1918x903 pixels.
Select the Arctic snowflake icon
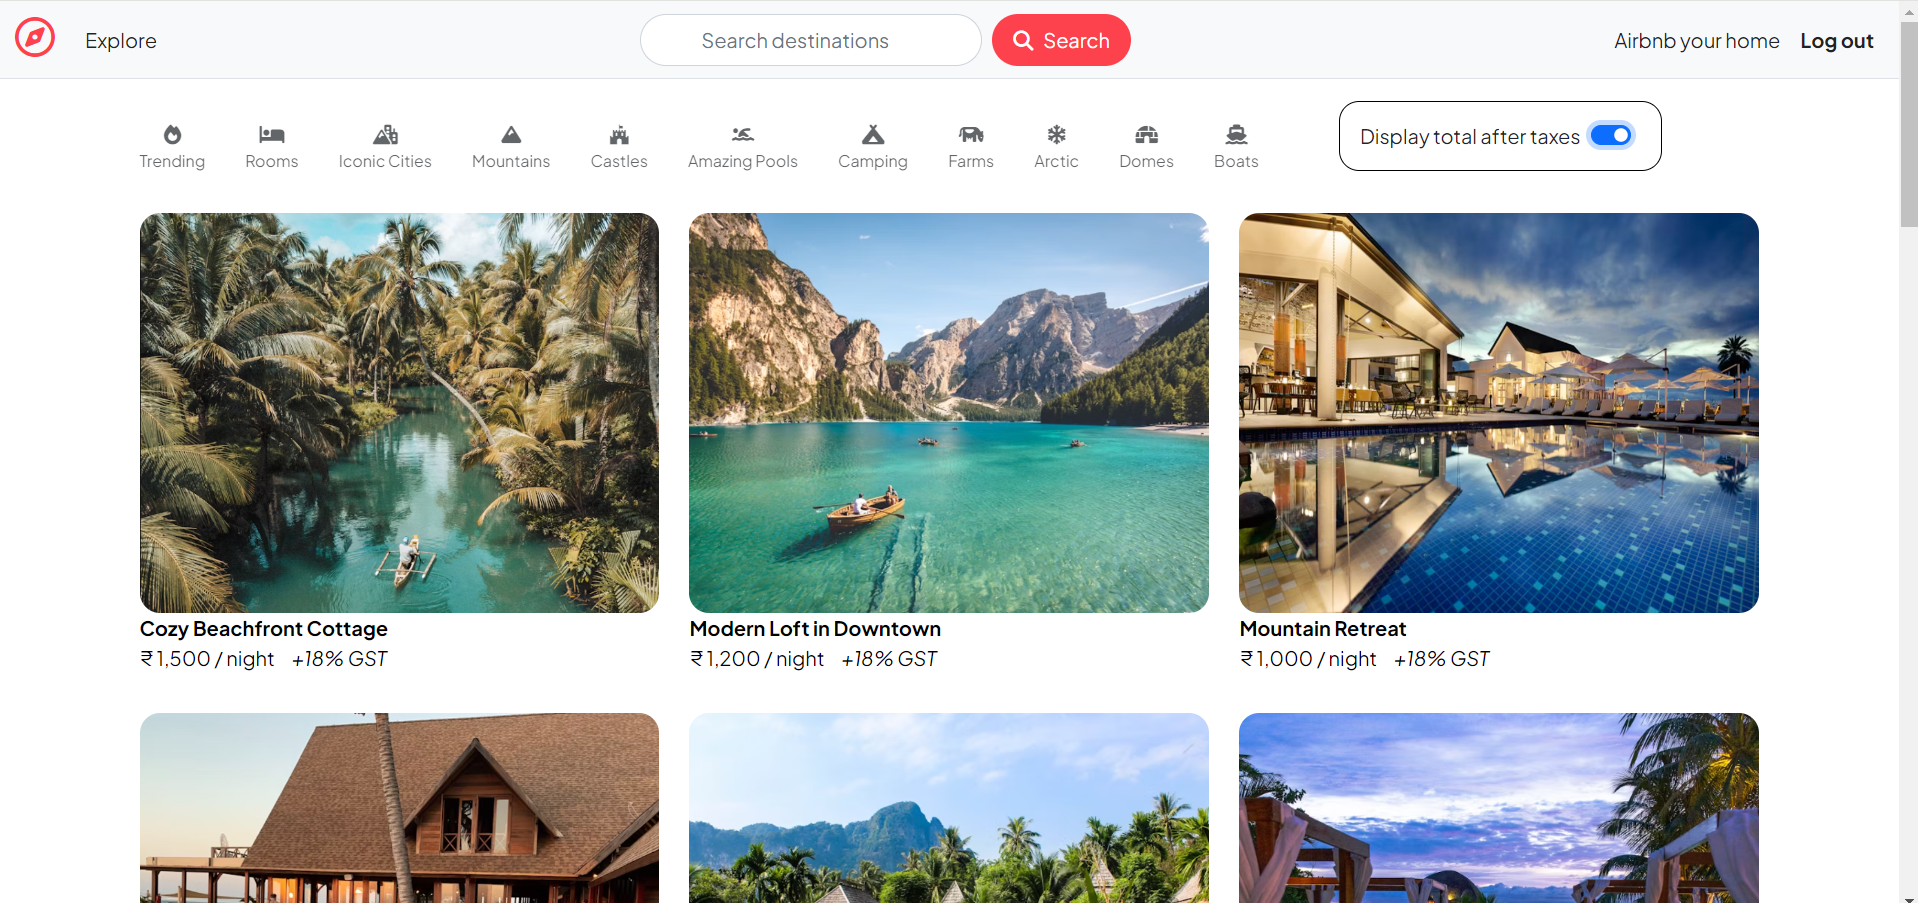click(x=1056, y=135)
